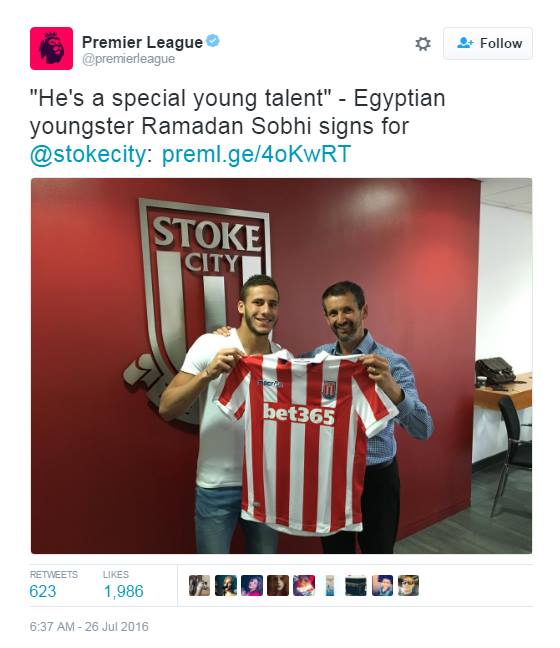Open the second liker's avatar
Image resolution: width=560 pixels, height=648 pixels.
pyautogui.click(x=226, y=585)
